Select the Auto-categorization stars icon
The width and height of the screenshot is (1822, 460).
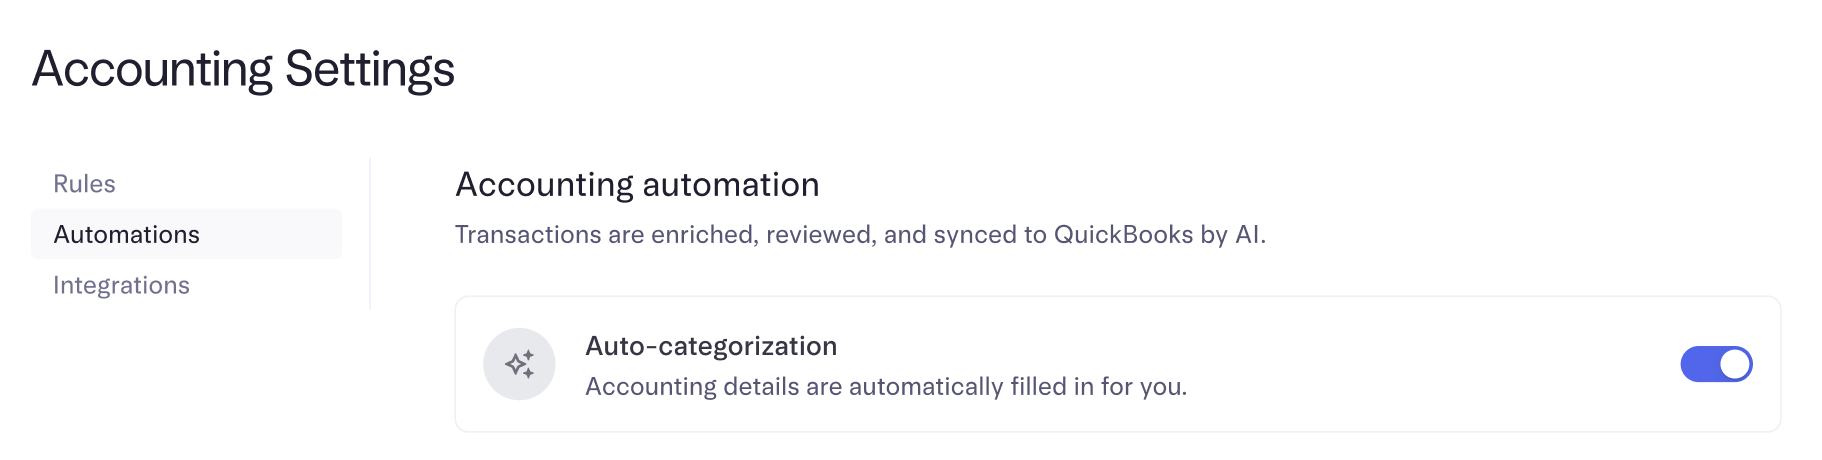pos(519,364)
